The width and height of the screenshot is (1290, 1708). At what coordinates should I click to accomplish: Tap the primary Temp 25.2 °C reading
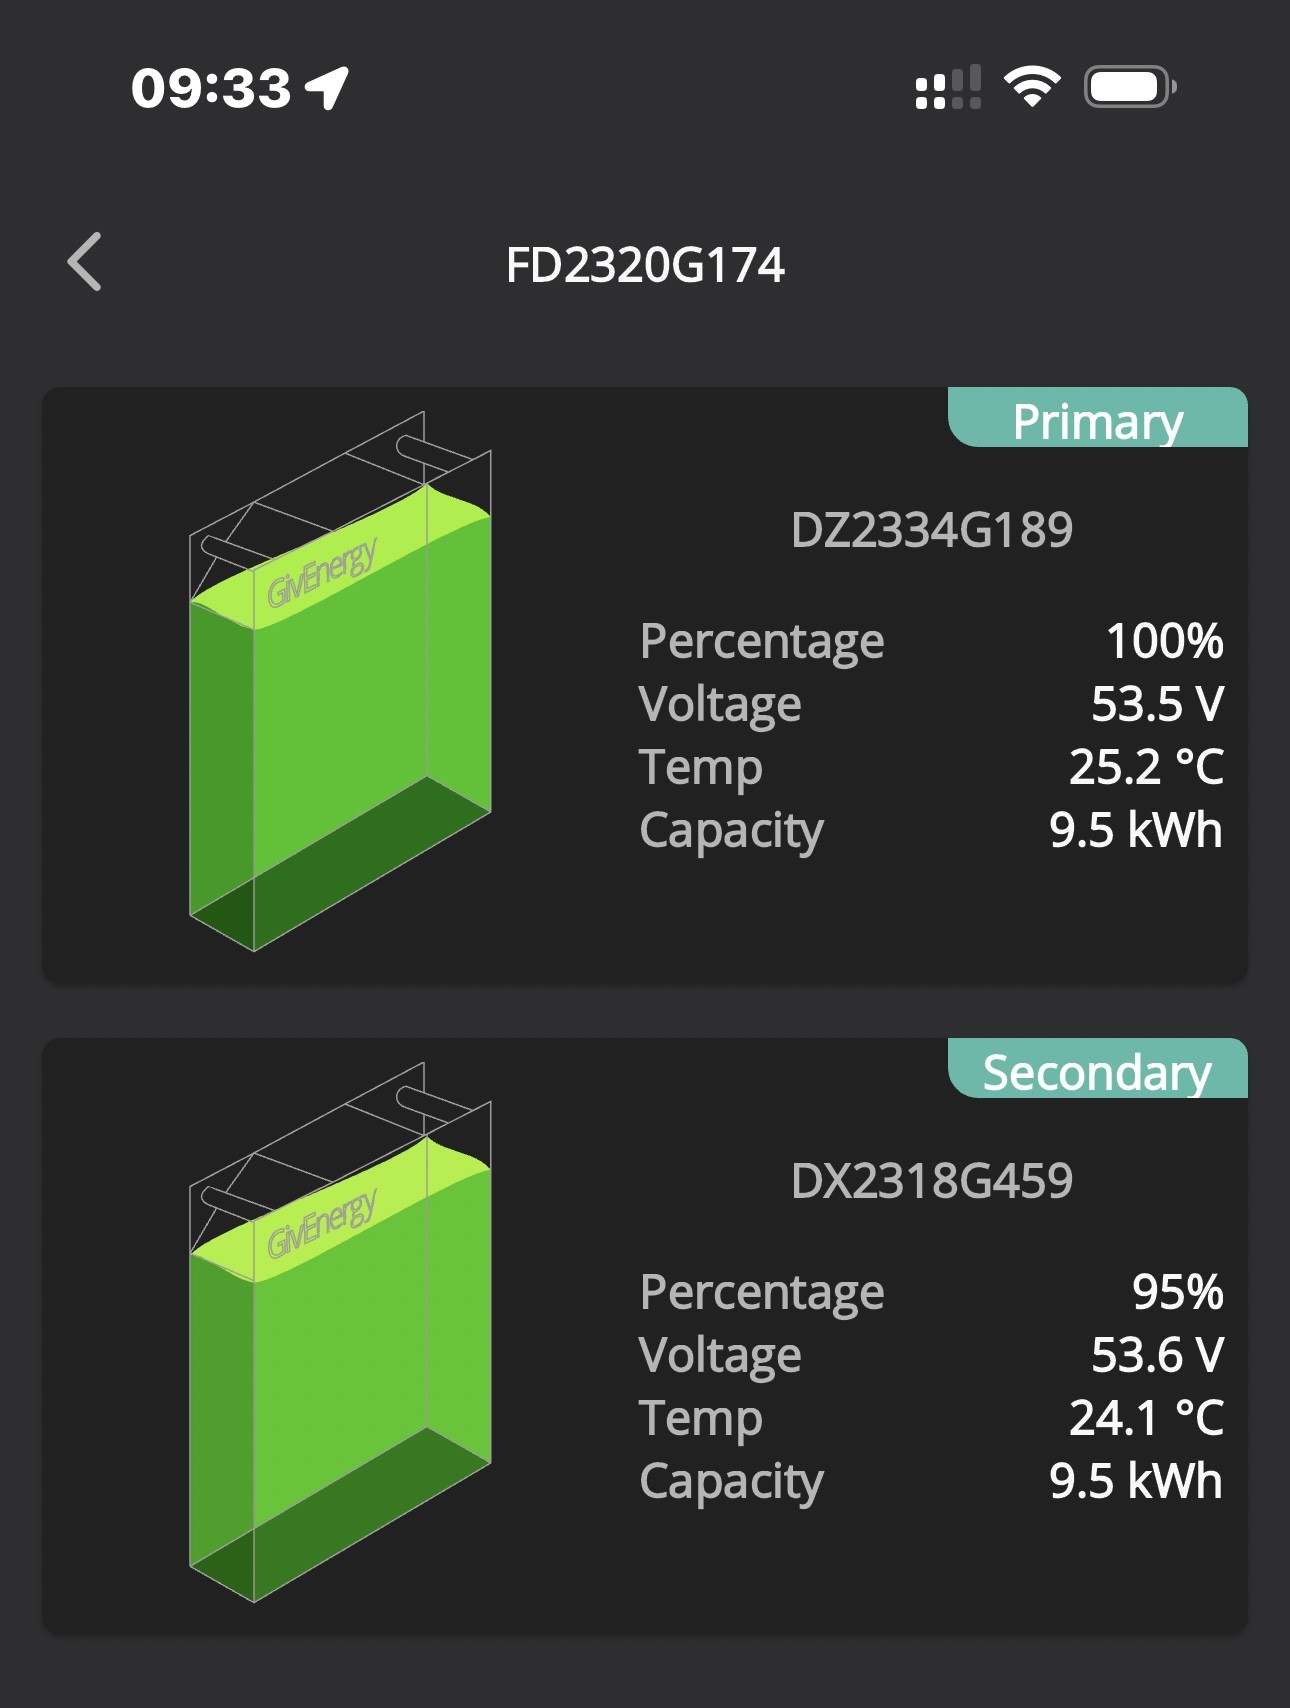1146,767
